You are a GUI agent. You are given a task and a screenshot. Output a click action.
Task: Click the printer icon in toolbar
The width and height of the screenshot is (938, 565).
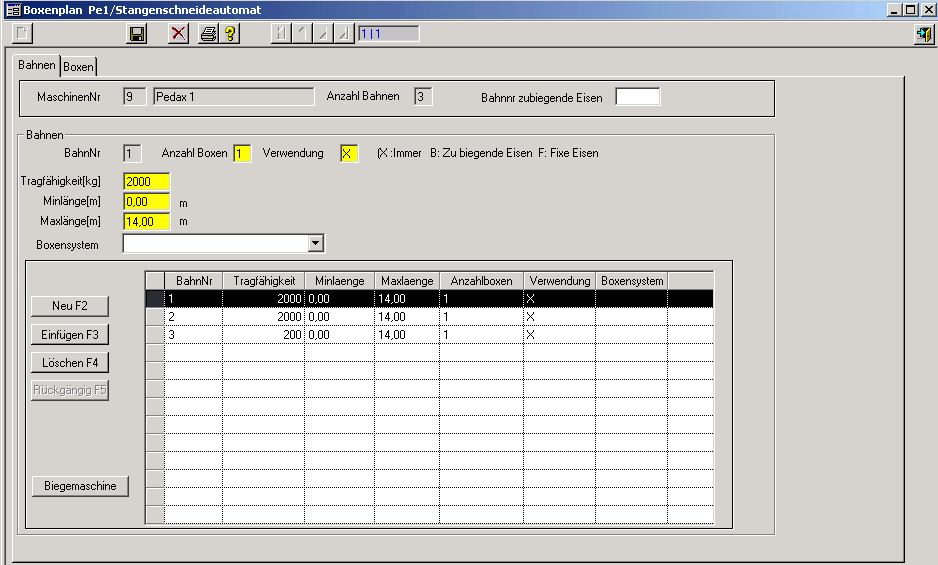(208, 34)
